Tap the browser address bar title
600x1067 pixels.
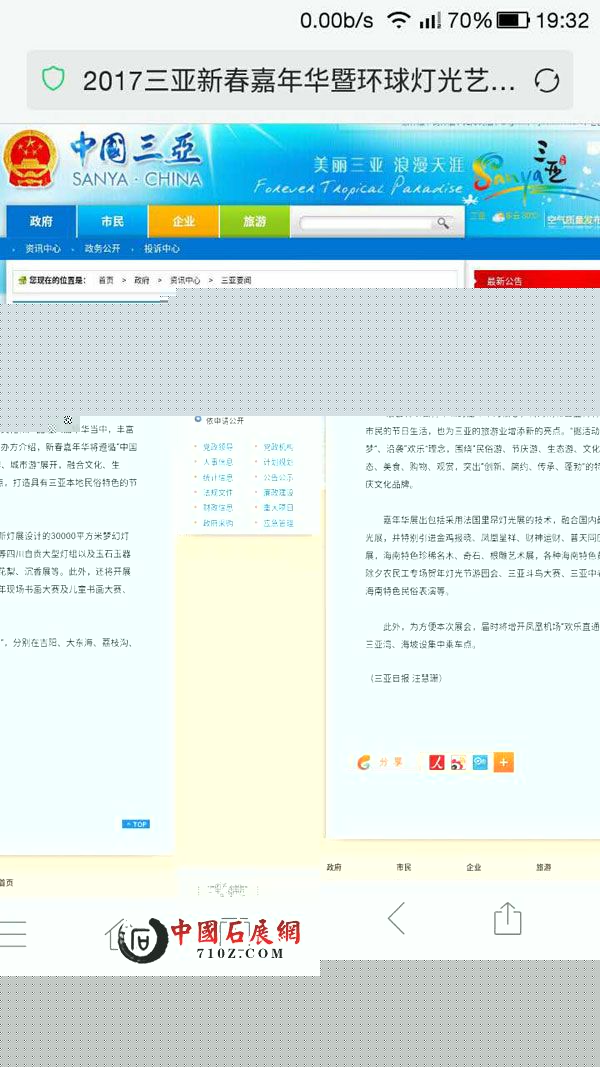300,80
